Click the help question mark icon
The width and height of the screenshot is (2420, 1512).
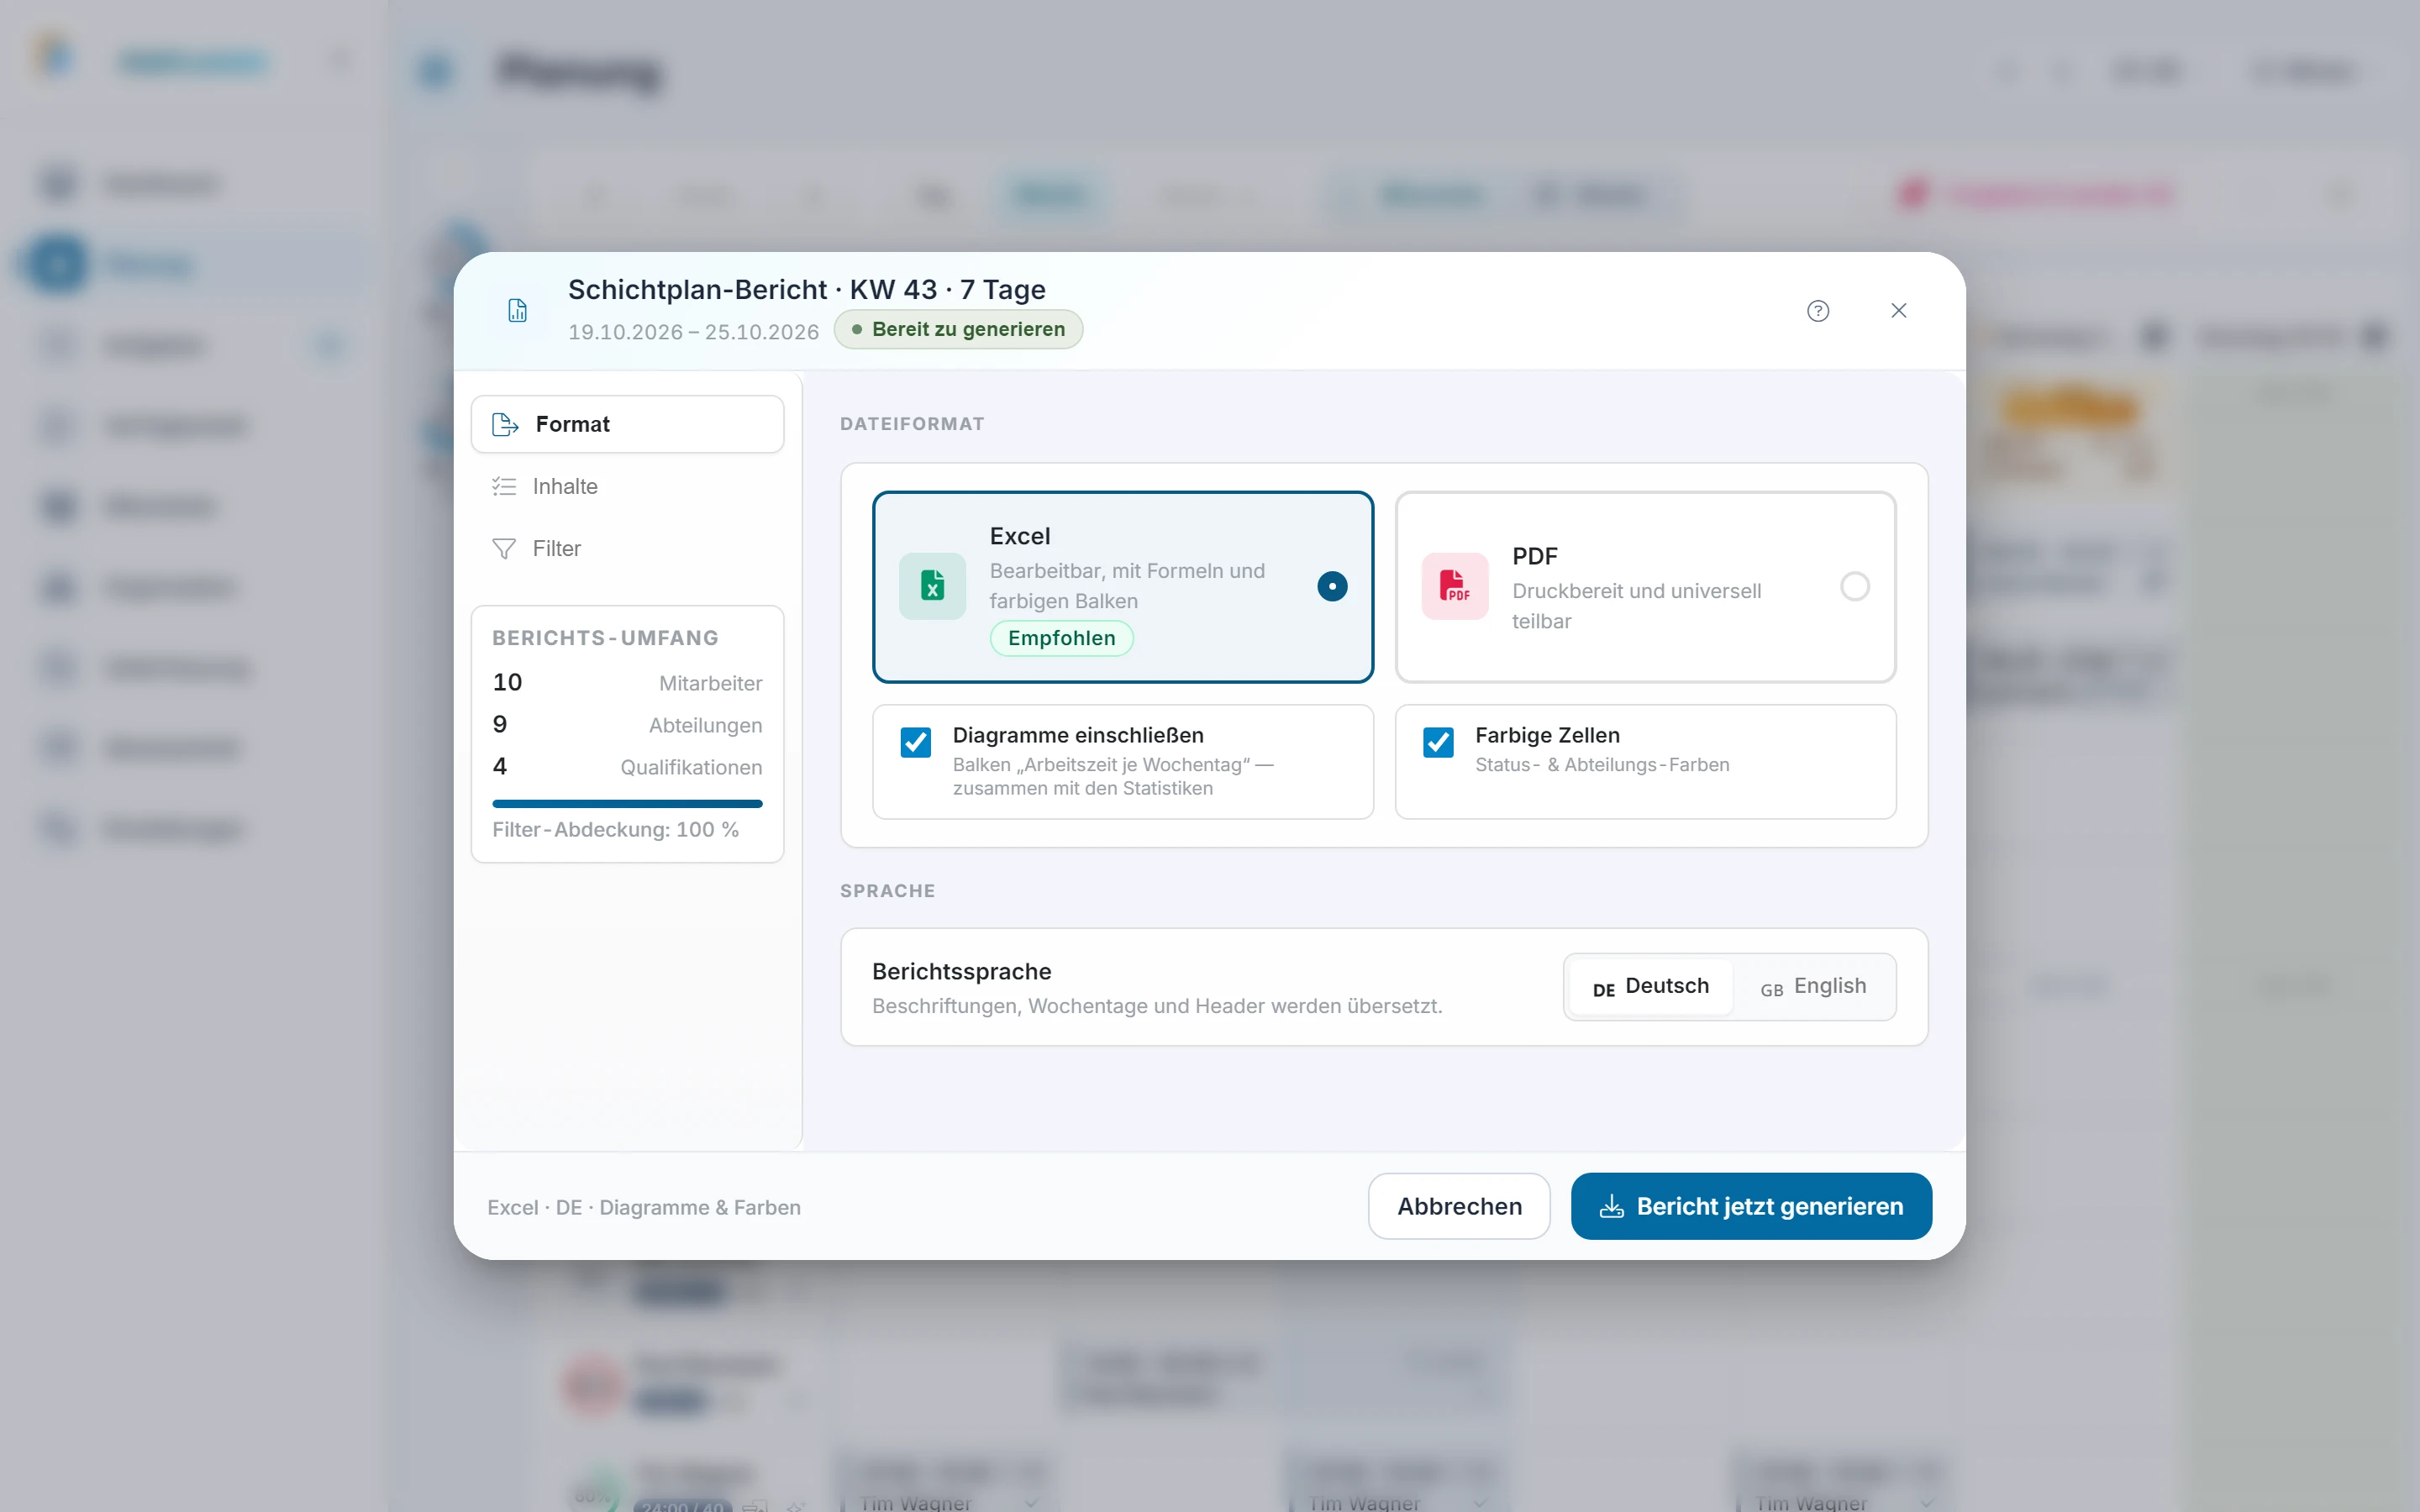click(1818, 311)
